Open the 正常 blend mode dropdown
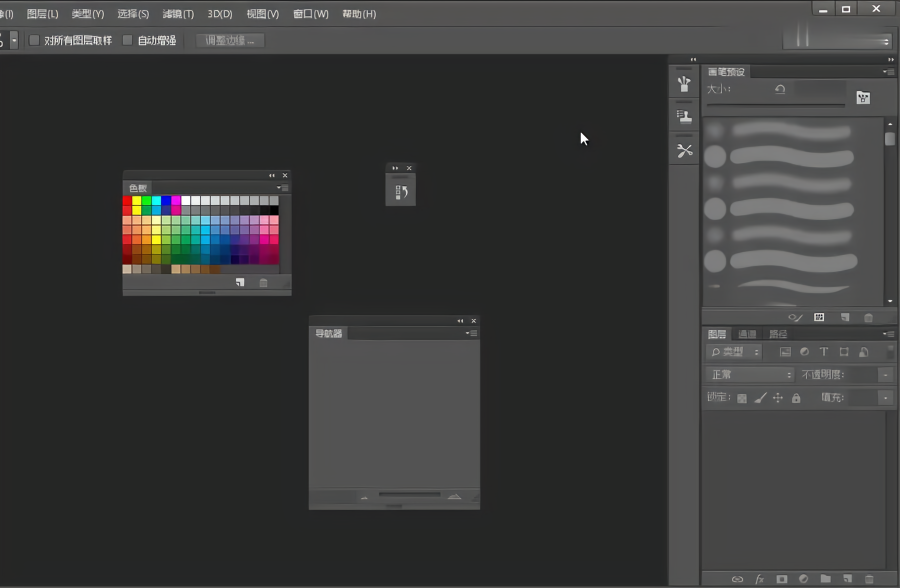This screenshot has height=588, width=900. pyautogui.click(x=750, y=375)
